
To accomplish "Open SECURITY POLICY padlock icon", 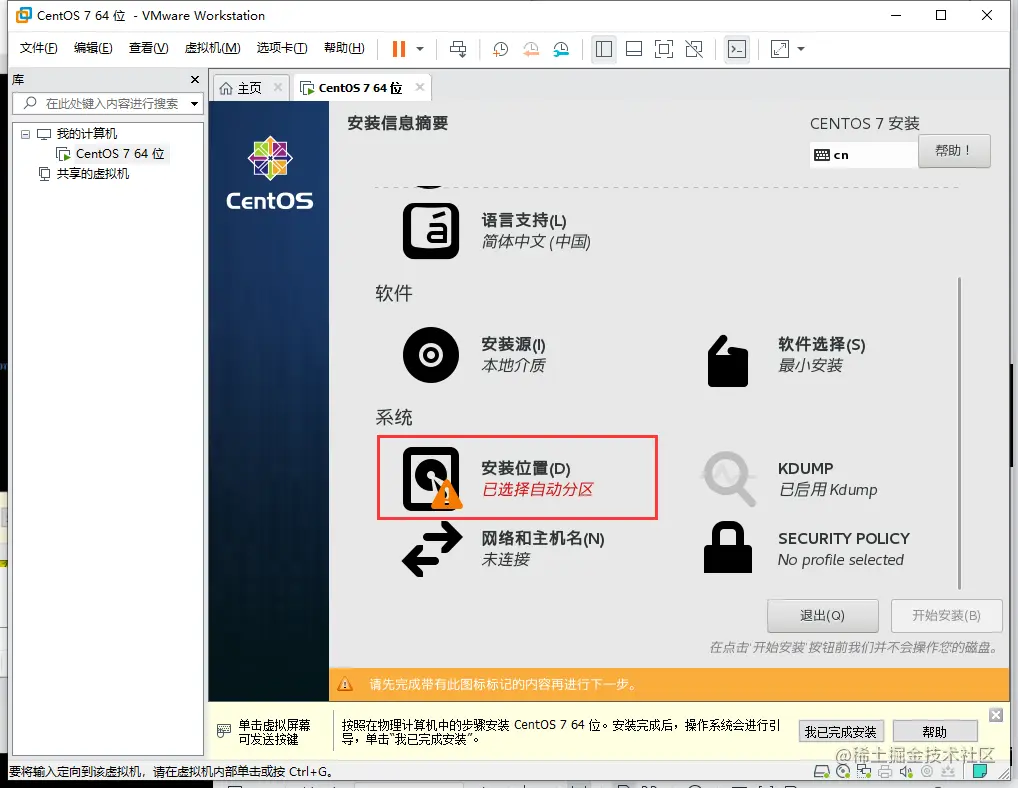I will point(728,547).
